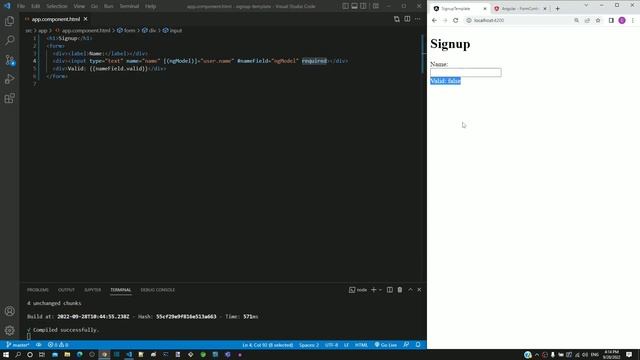Switch to the PROBLEMS panel tab
Screen dimensions: 640x360
click(x=38, y=290)
